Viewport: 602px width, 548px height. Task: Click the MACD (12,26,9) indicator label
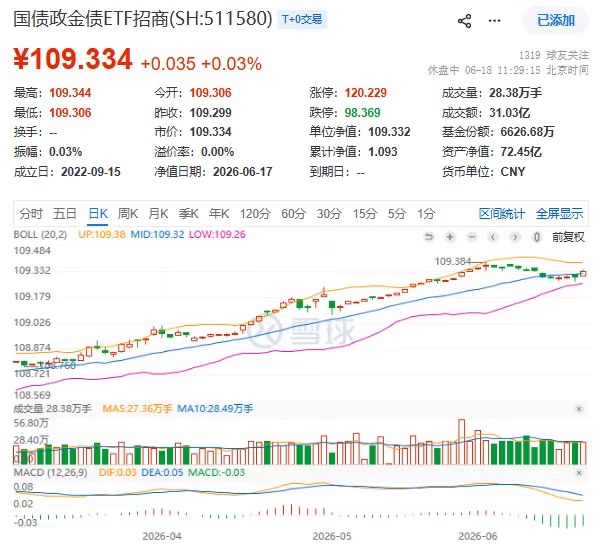tap(50, 472)
